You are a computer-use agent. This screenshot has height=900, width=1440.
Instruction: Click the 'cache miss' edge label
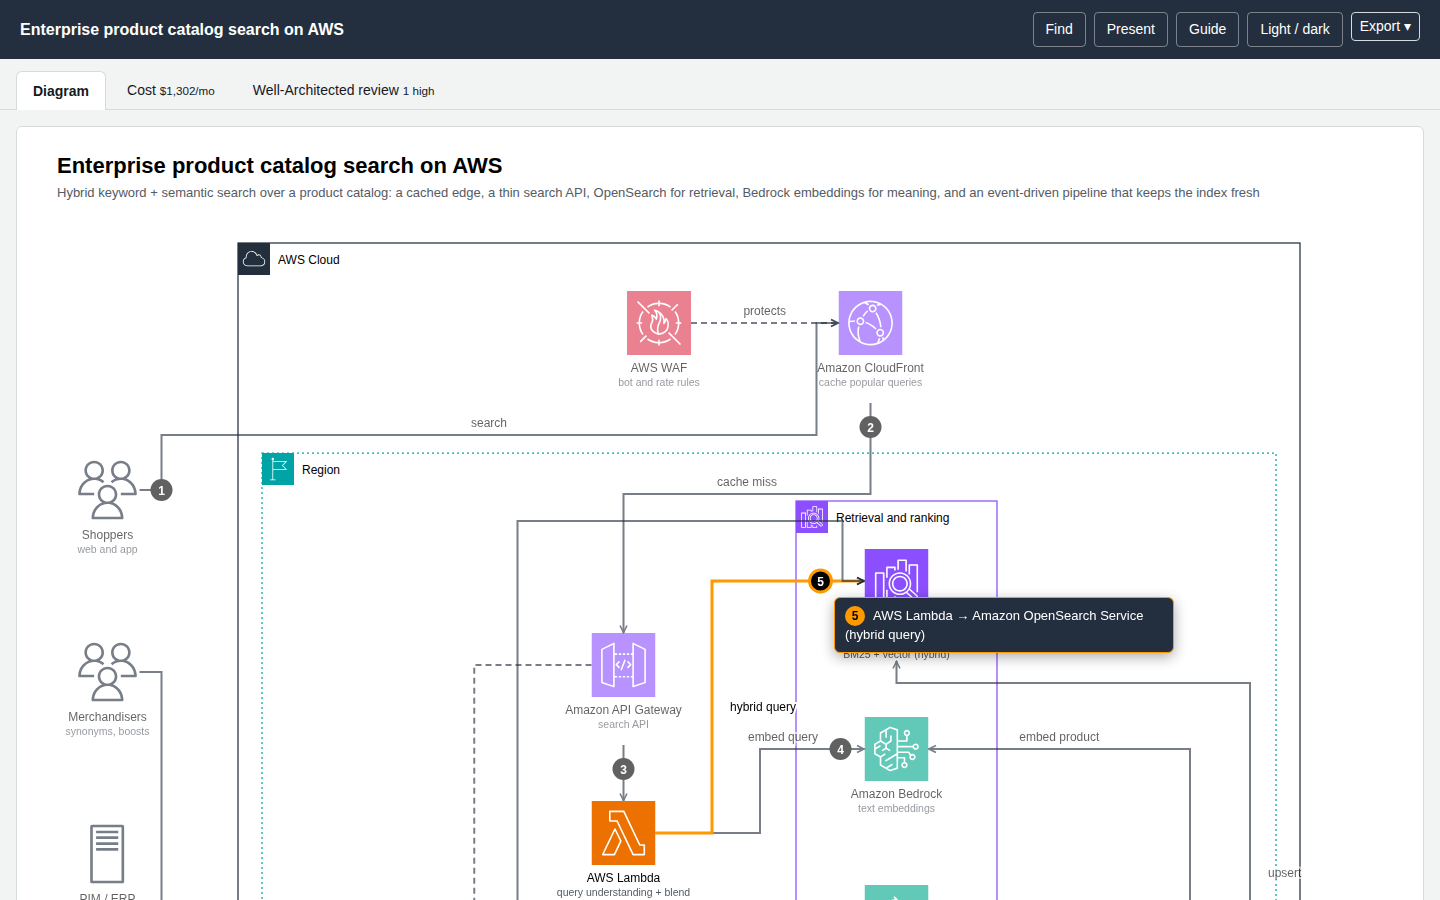[x=747, y=482]
